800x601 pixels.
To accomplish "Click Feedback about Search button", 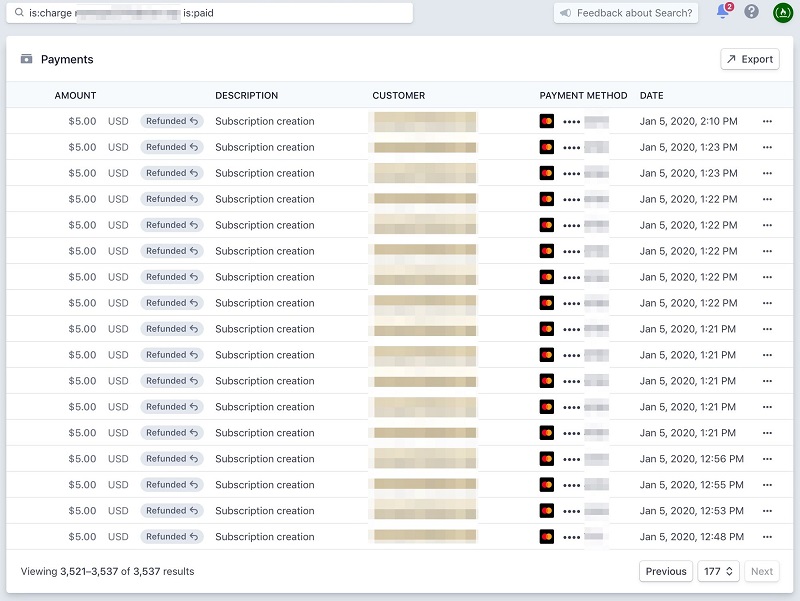I will (626, 13).
